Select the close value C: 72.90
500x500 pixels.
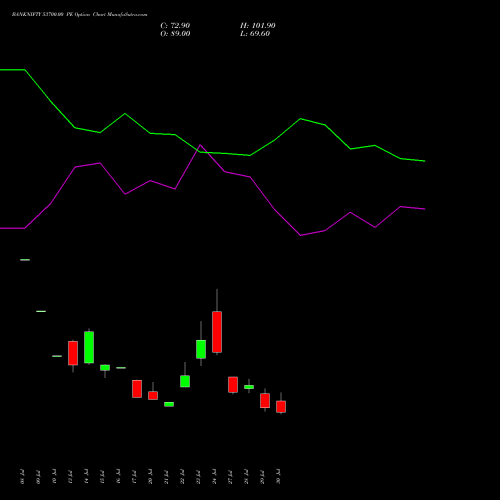pos(175,26)
